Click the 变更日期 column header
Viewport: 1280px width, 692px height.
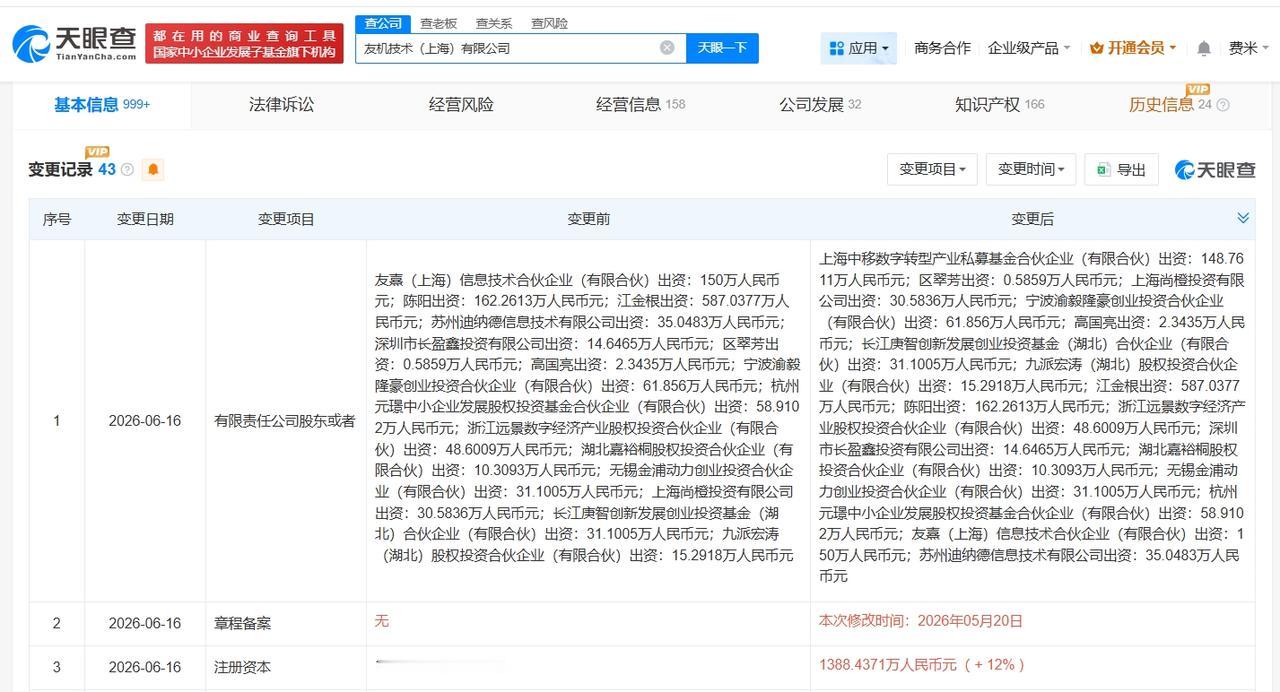(145, 219)
